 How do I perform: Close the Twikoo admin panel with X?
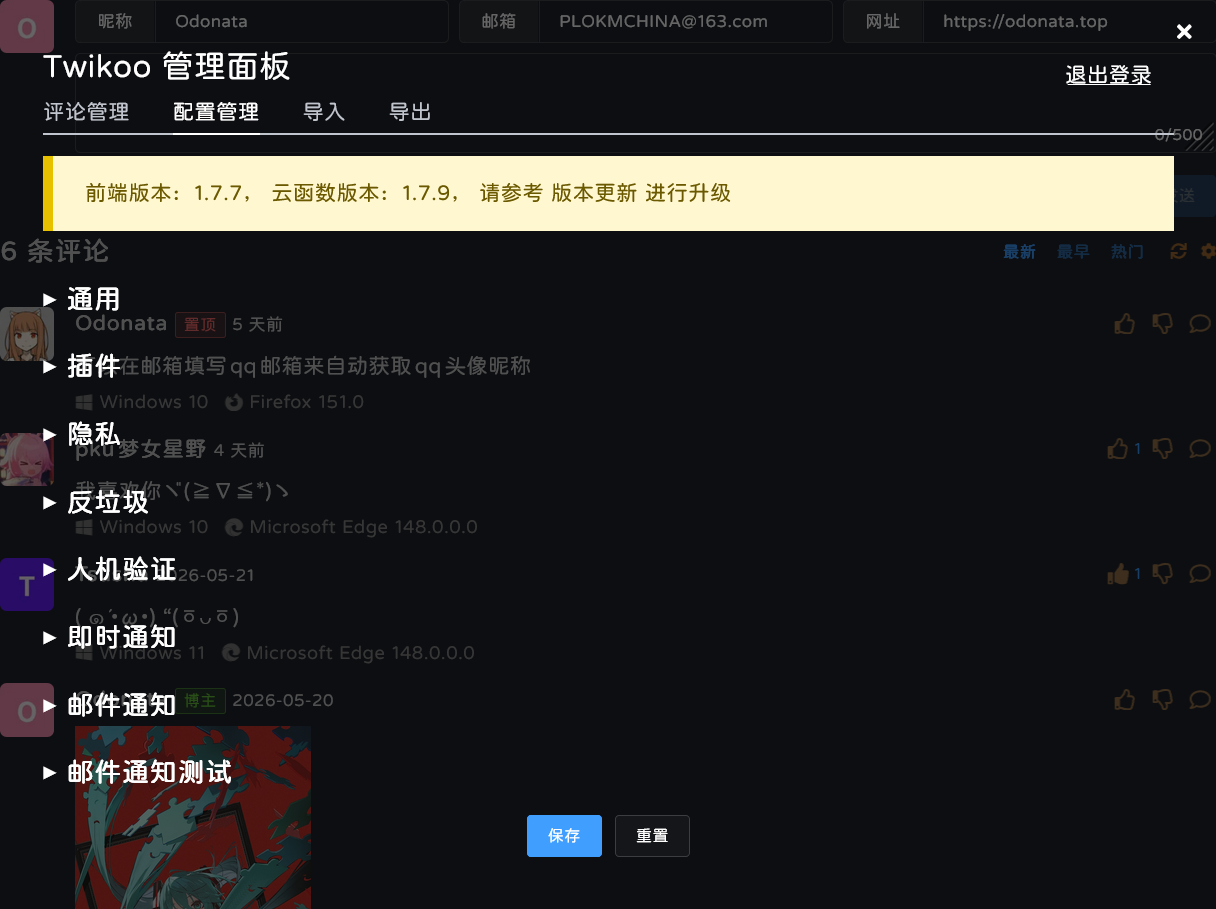1184,32
